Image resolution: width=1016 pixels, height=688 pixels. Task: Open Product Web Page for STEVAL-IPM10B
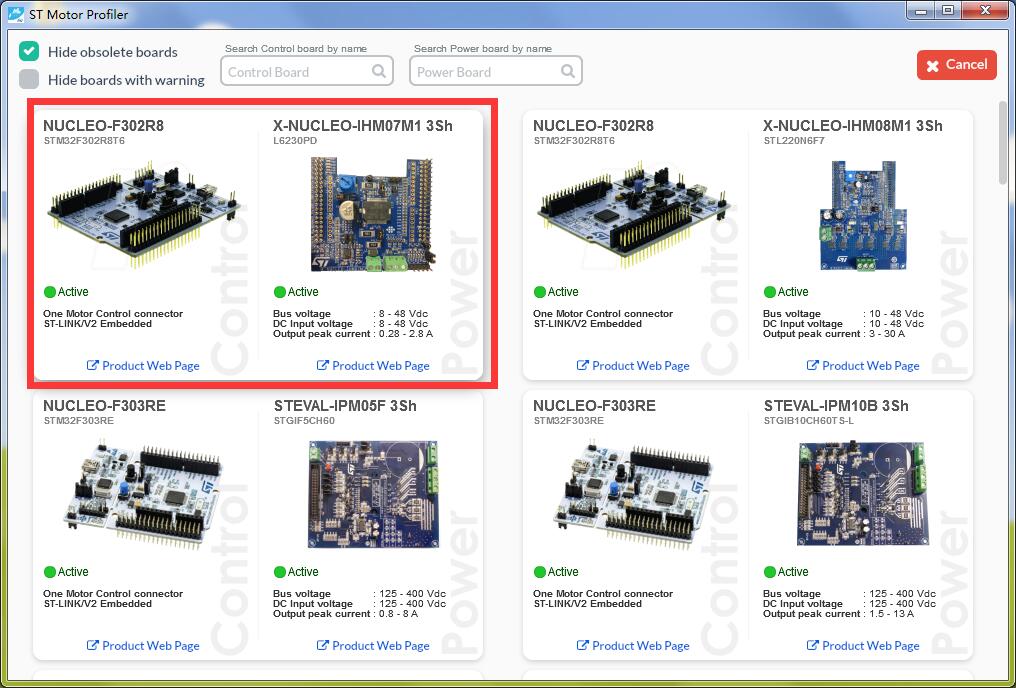[x=863, y=645]
